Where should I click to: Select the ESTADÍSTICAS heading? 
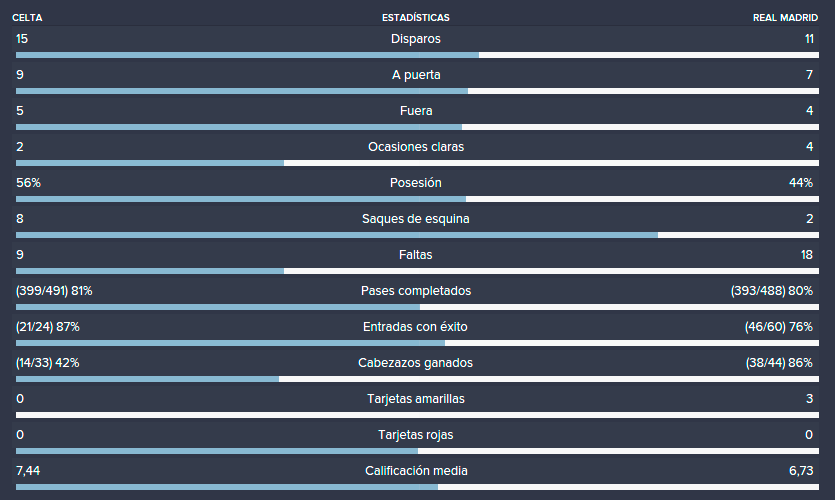click(415, 18)
